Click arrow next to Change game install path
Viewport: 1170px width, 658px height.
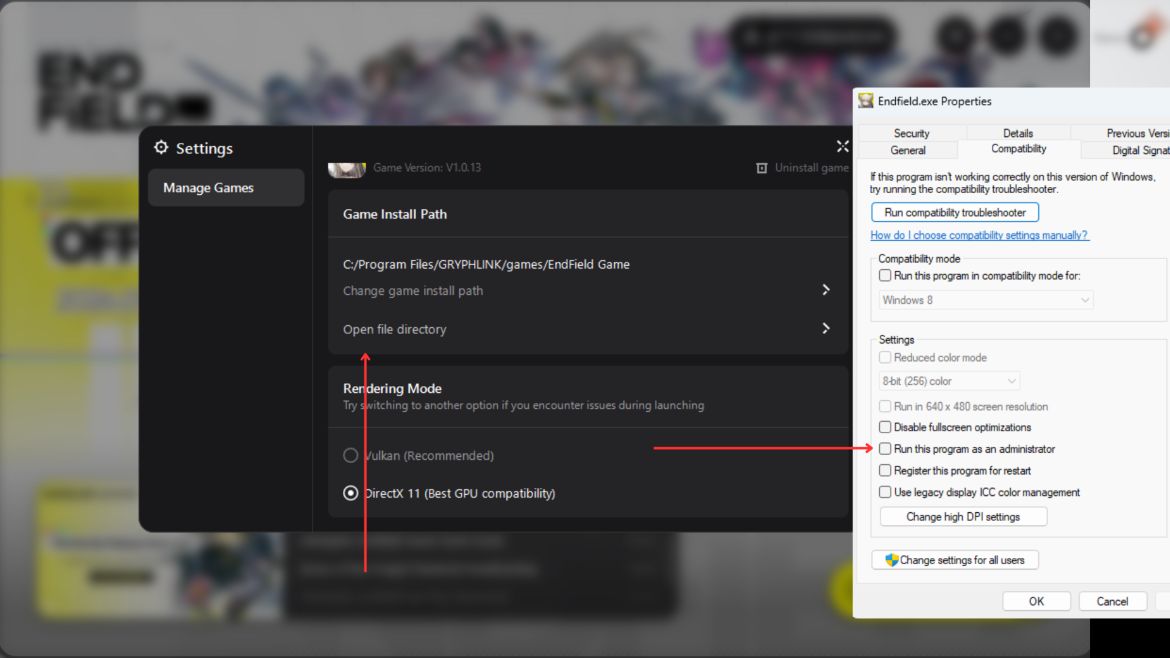coord(825,290)
